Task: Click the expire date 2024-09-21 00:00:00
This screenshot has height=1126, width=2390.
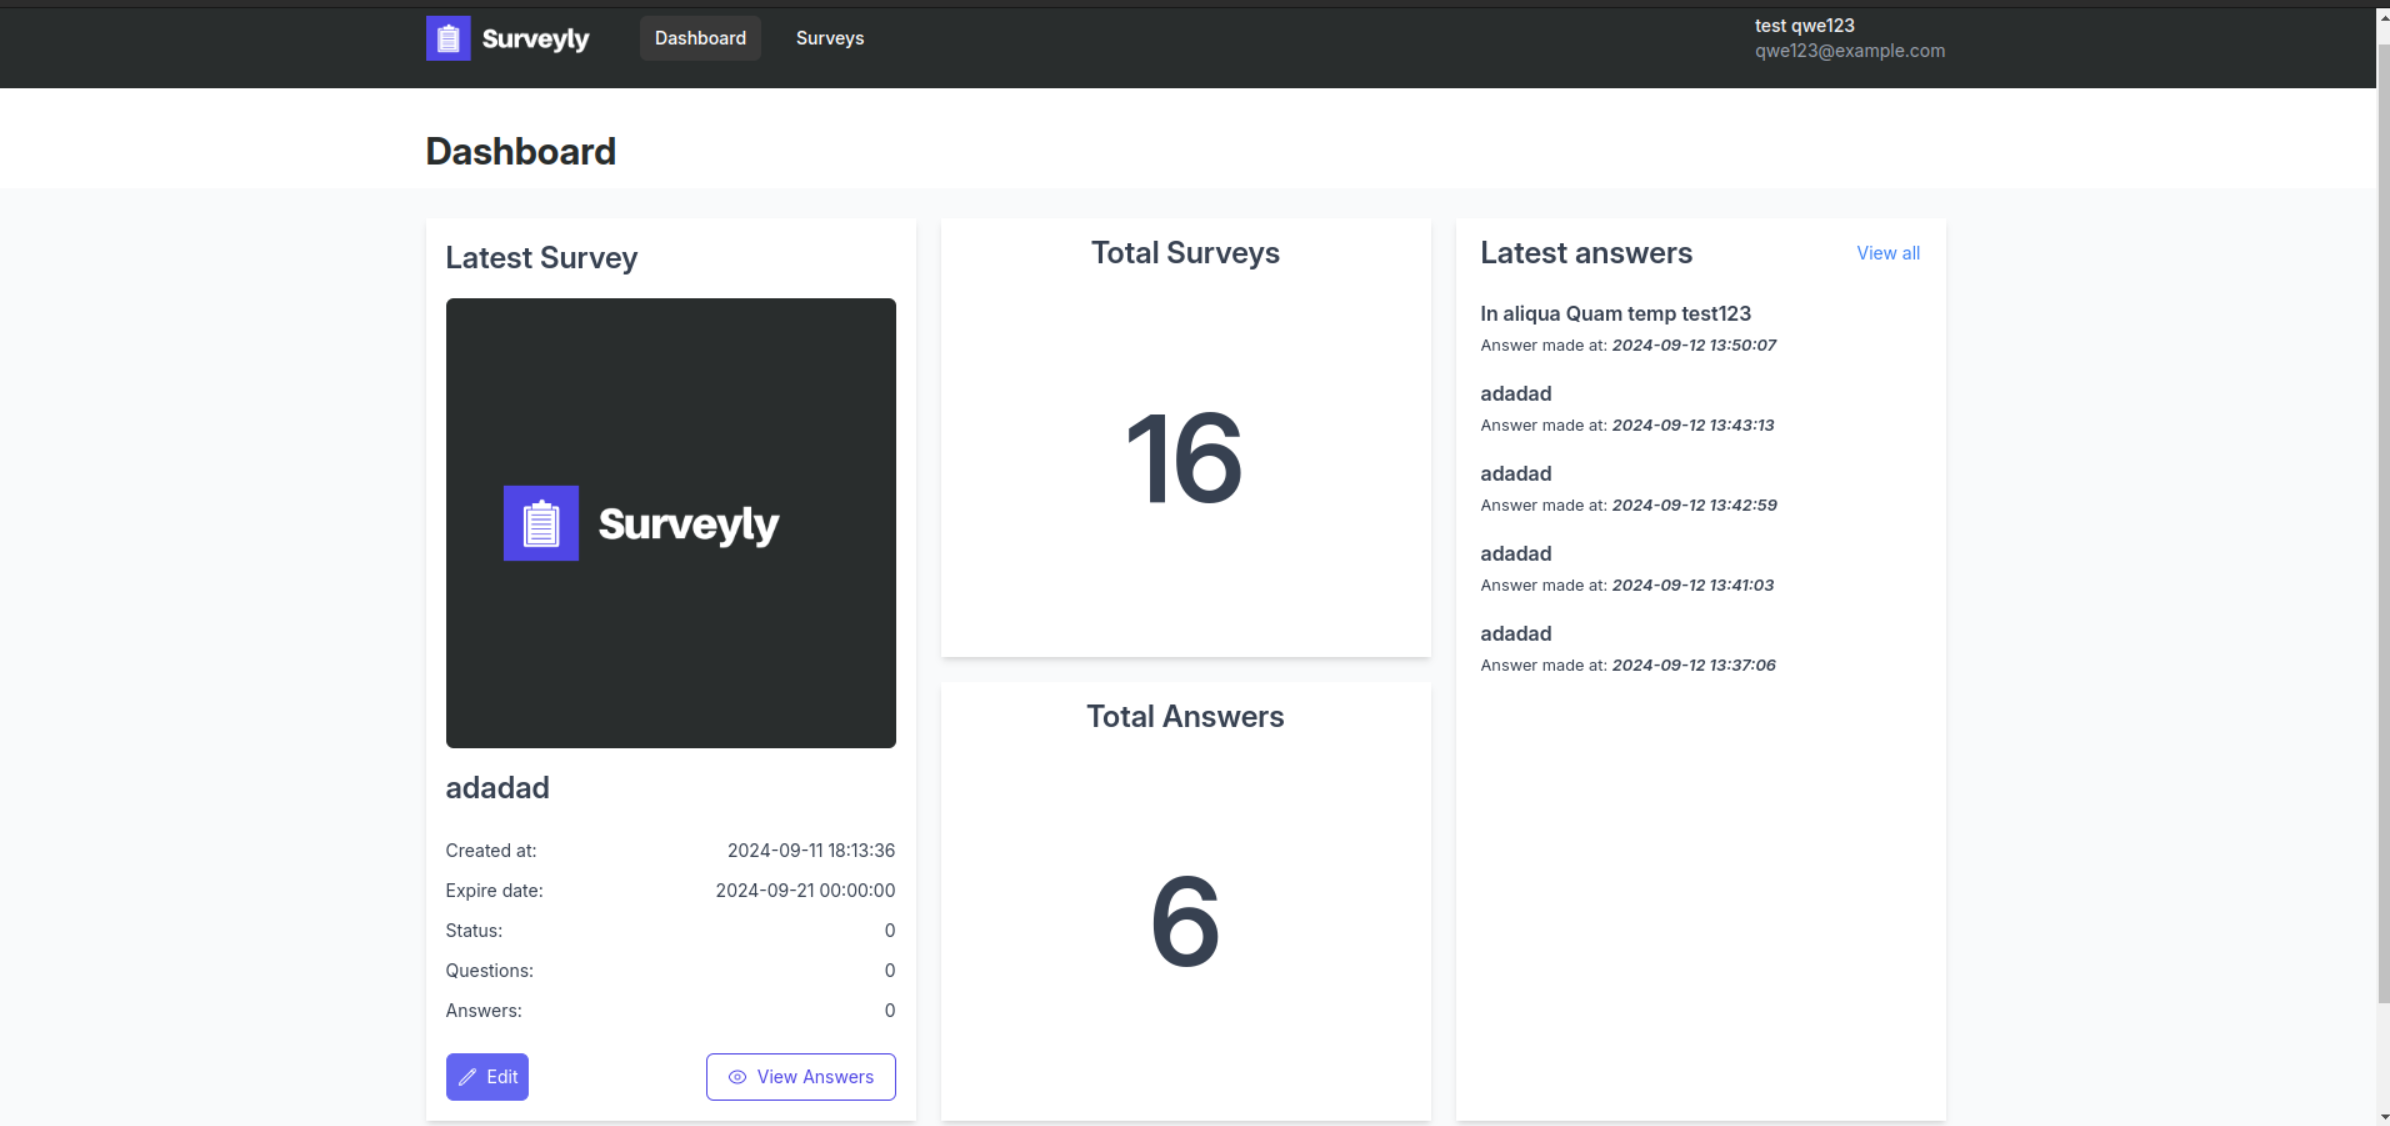Action: coord(805,890)
